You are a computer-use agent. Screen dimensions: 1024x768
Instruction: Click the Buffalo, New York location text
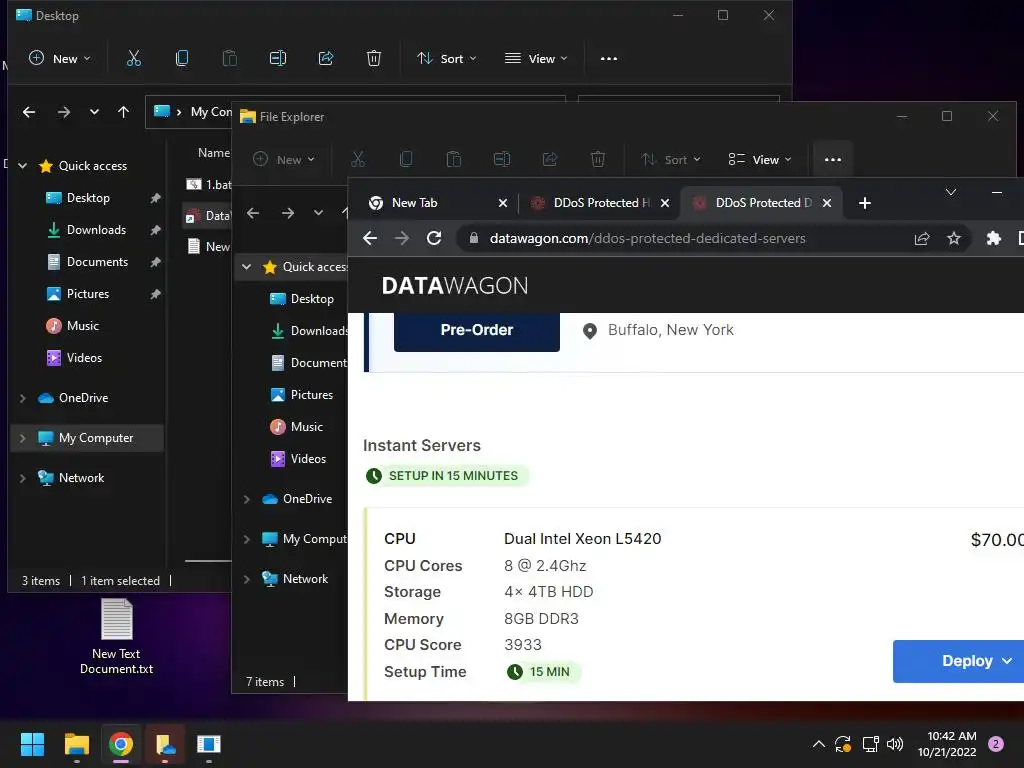[671, 330]
